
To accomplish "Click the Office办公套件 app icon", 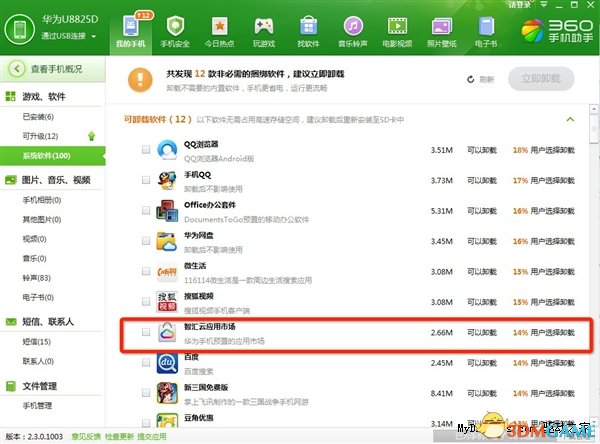I will (167, 211).
